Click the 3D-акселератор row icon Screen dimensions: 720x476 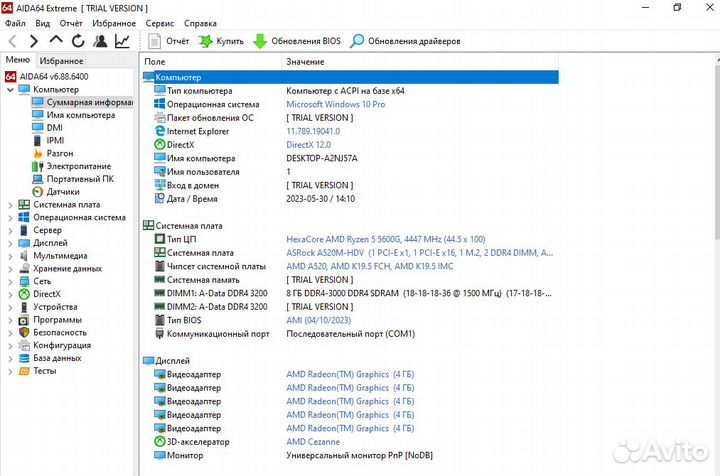pos(159,442)
